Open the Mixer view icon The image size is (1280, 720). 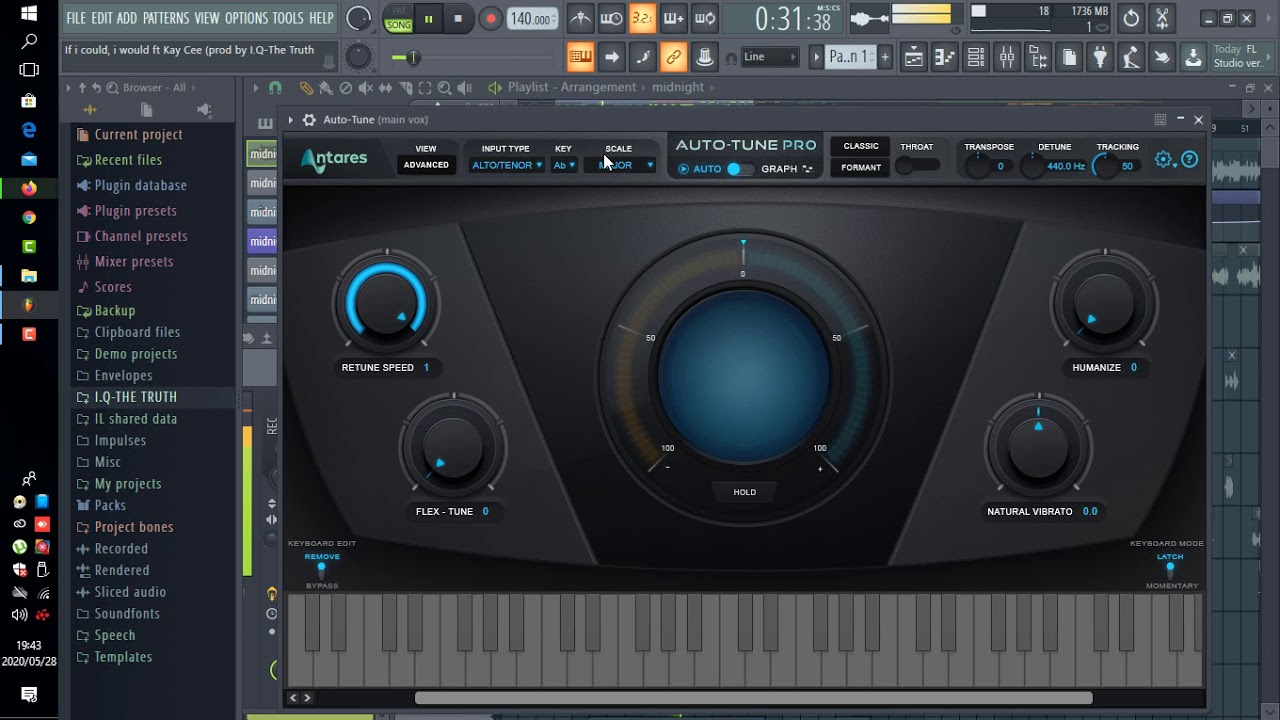point(1007,57)
